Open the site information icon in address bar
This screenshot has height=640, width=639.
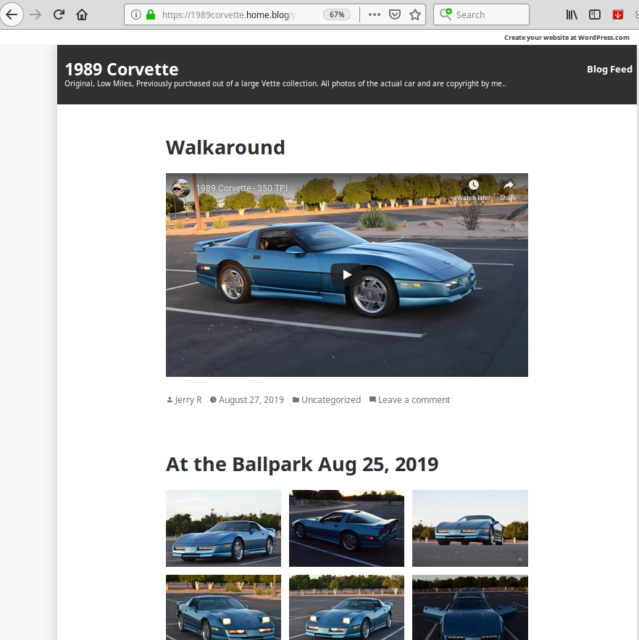(136, 15)
